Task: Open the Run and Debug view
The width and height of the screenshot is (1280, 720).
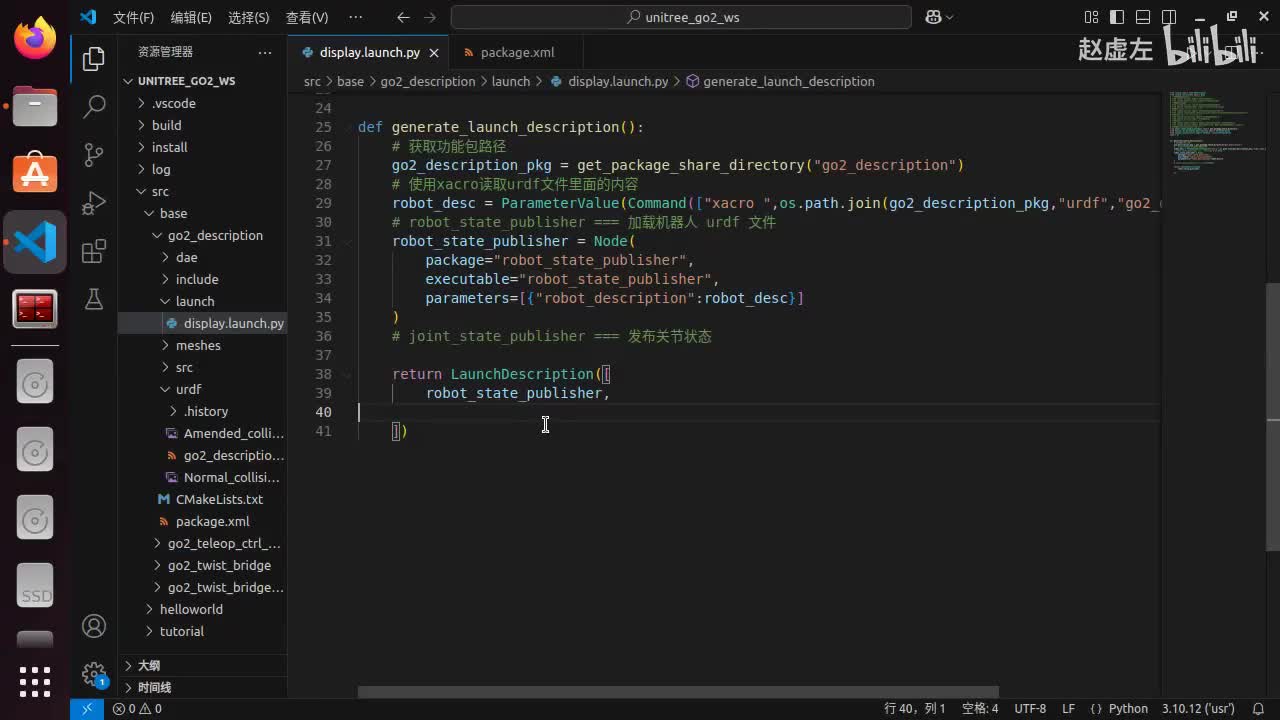Action: (x=94, y=202)
